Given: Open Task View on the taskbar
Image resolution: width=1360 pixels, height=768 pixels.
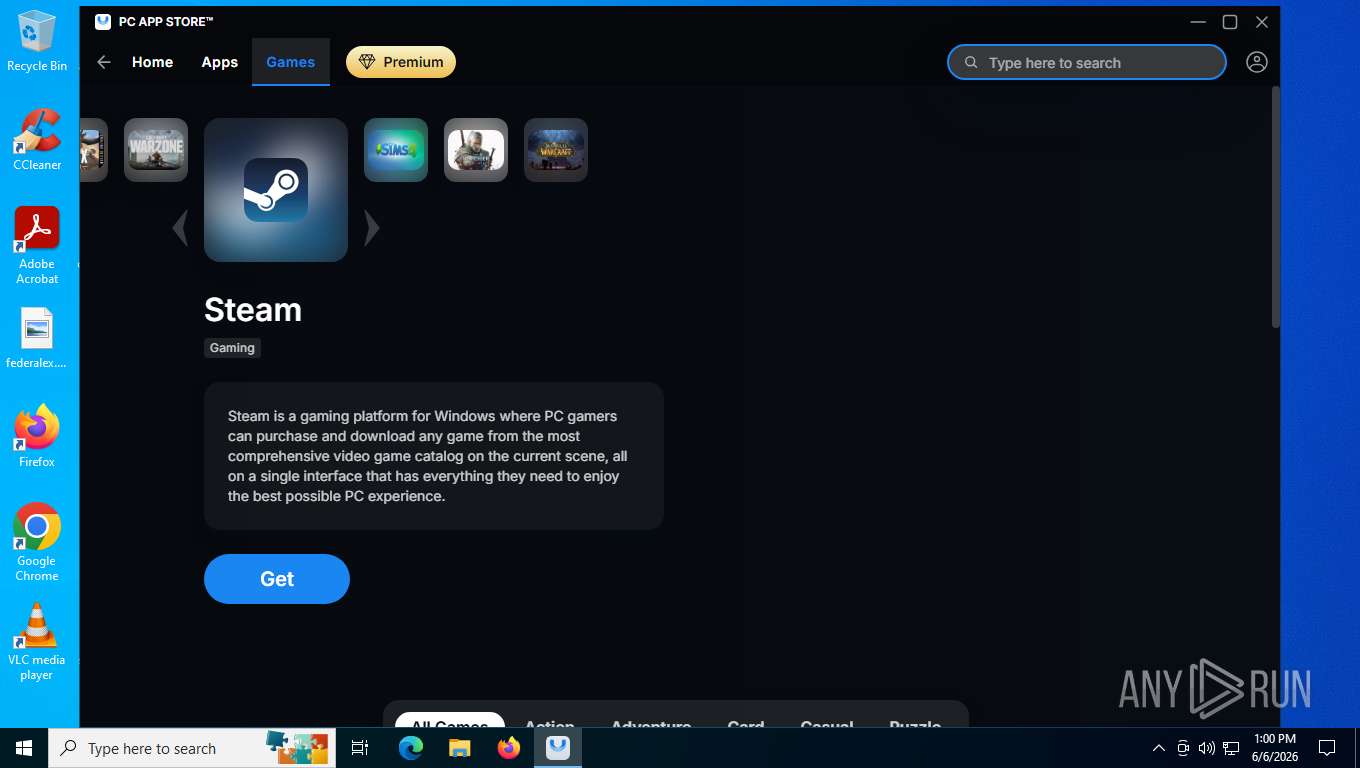Looking at the screenshot, I should pyautogui.click(x=360, y=748).
